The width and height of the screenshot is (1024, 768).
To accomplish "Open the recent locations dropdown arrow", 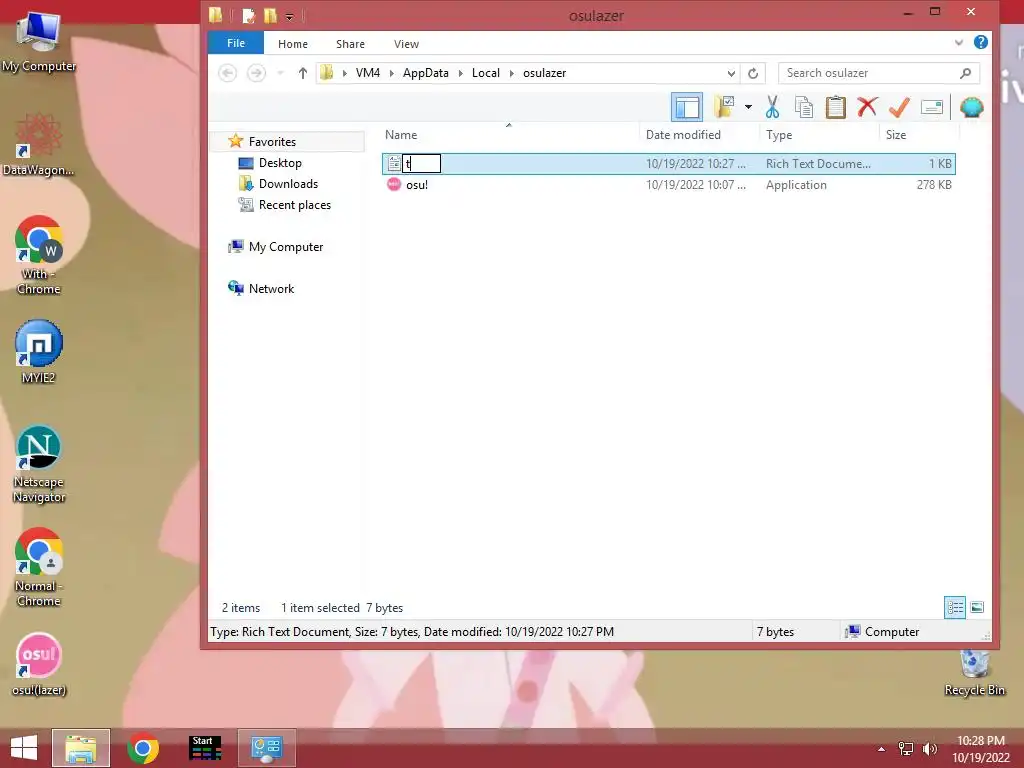I will click(281, 73).
